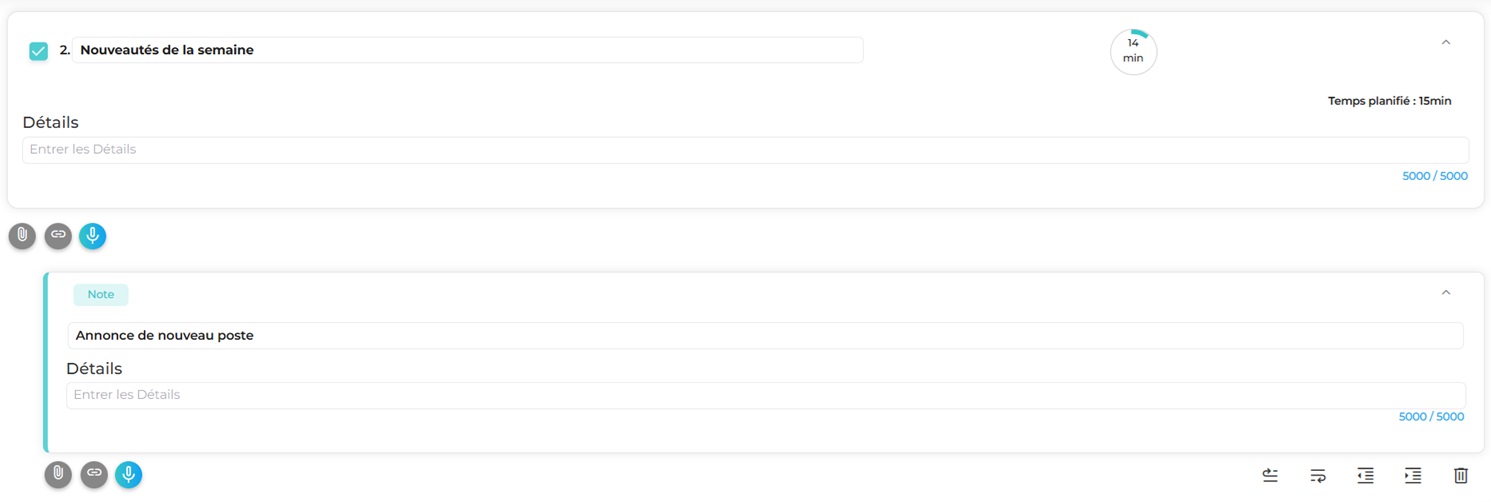
Task: Click the decrease indent icon
Action: point(1365,476)
